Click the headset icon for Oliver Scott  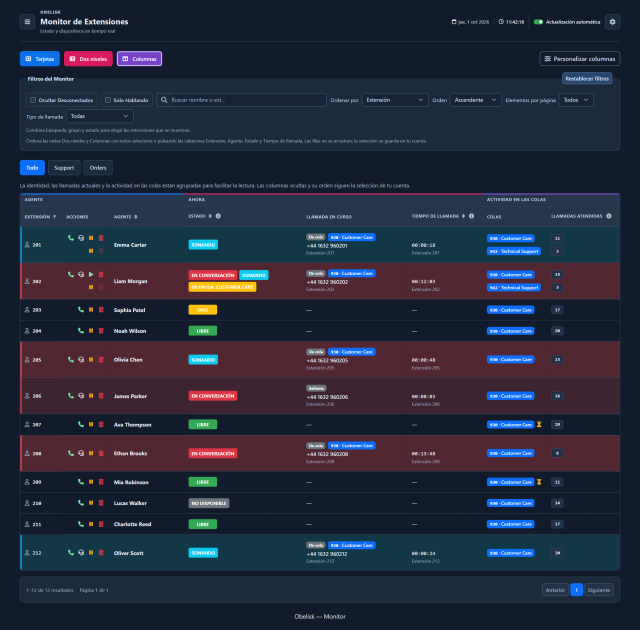81,552
